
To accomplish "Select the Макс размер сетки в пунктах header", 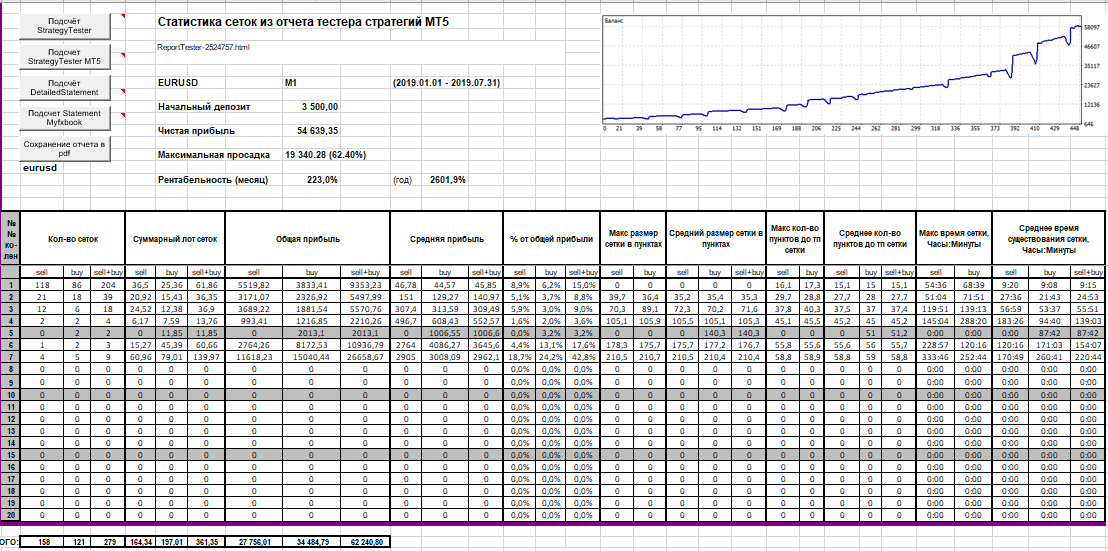I will click(633, 238).
